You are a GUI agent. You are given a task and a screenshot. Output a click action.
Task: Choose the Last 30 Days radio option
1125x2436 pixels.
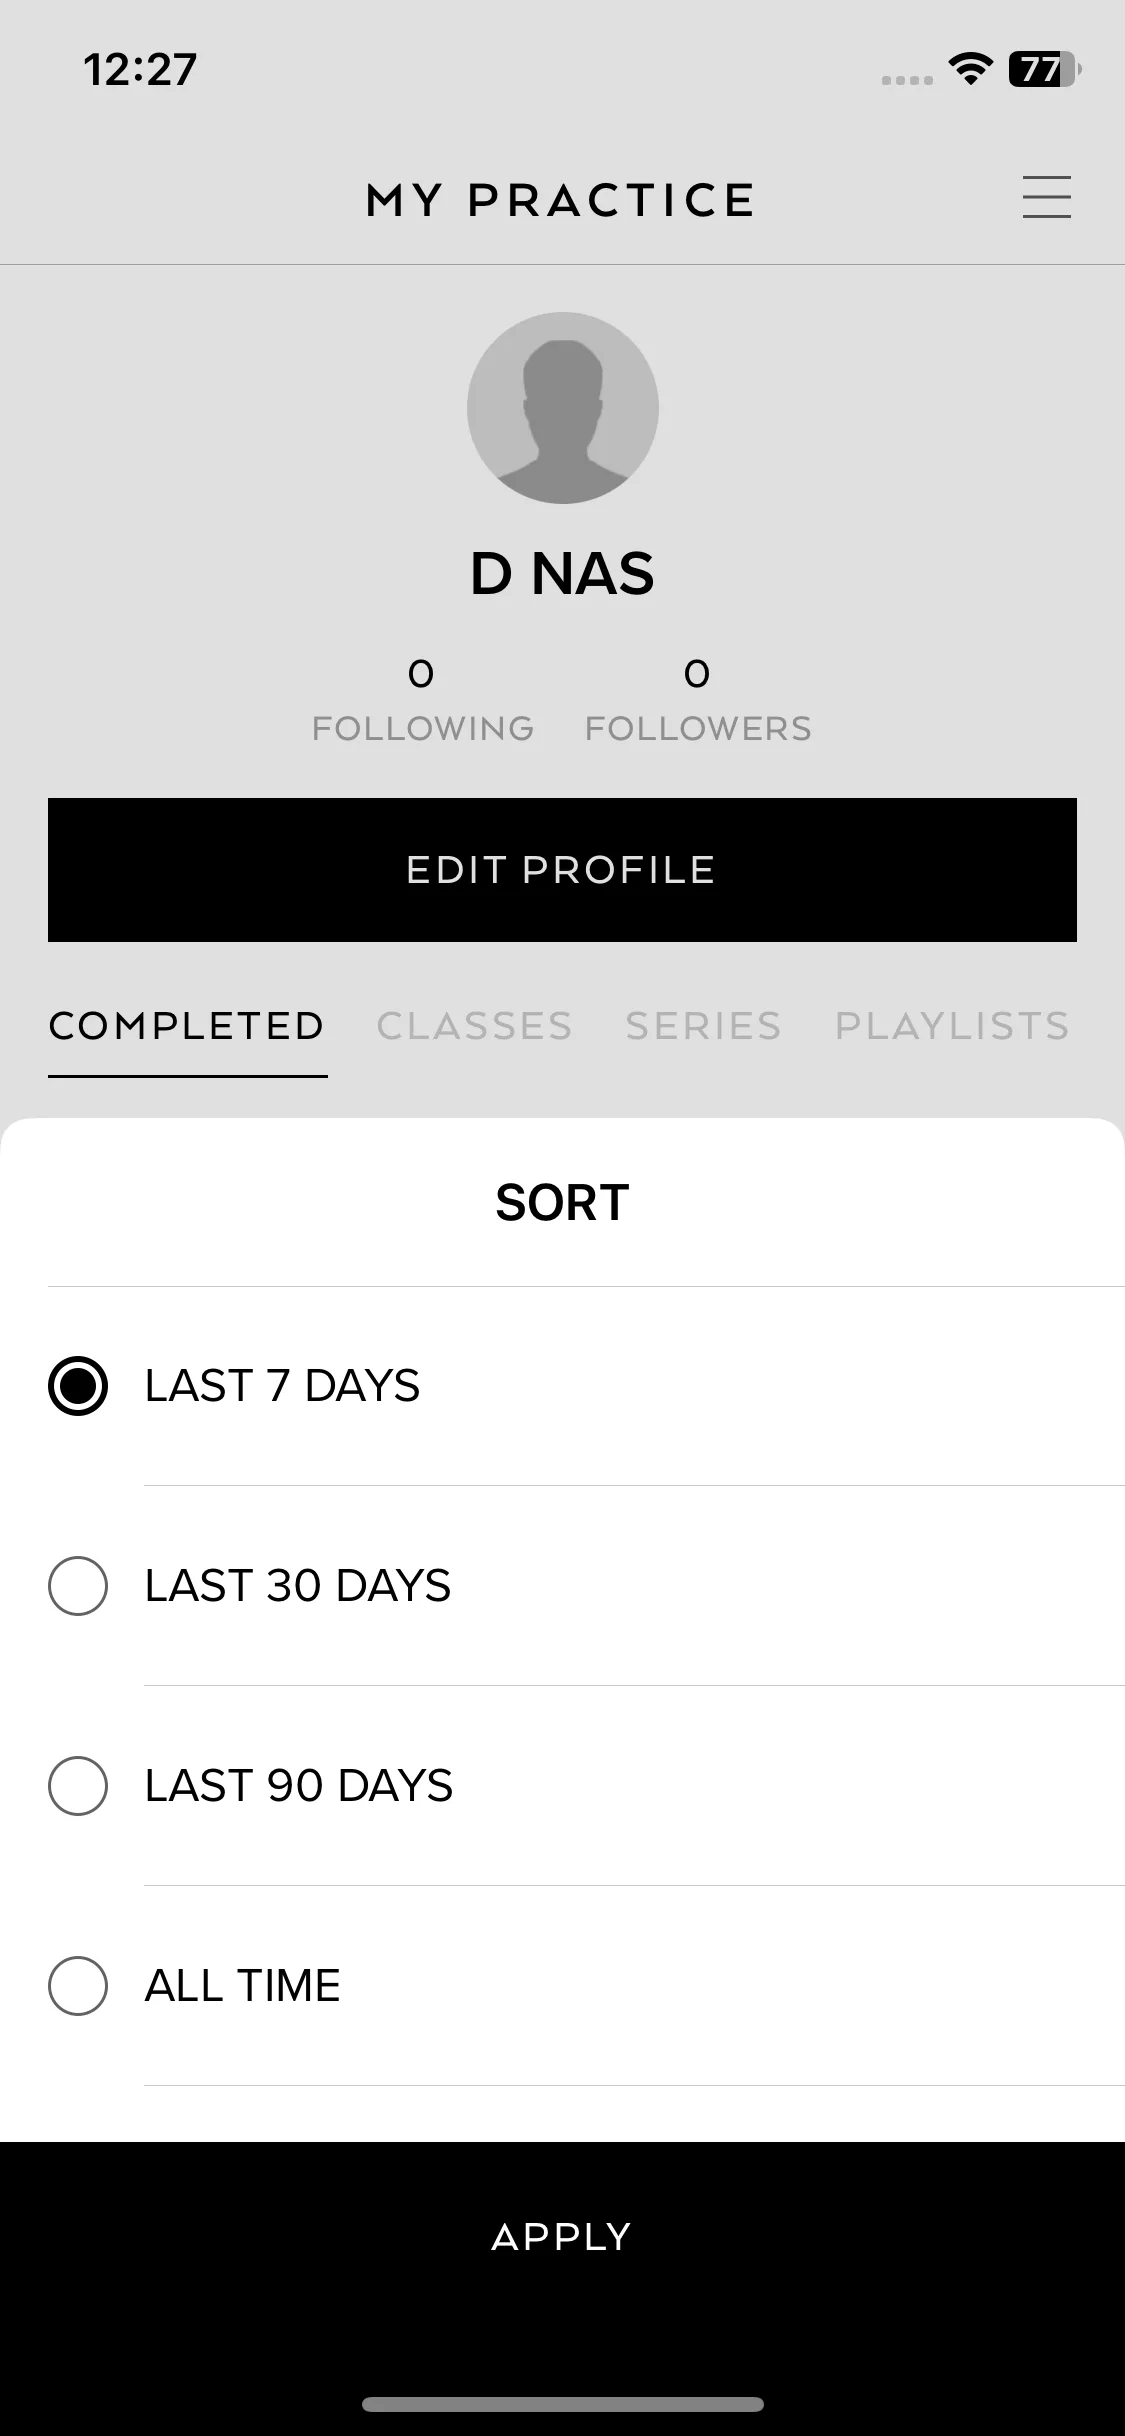pyautogui.click(x=78, y=1586)
